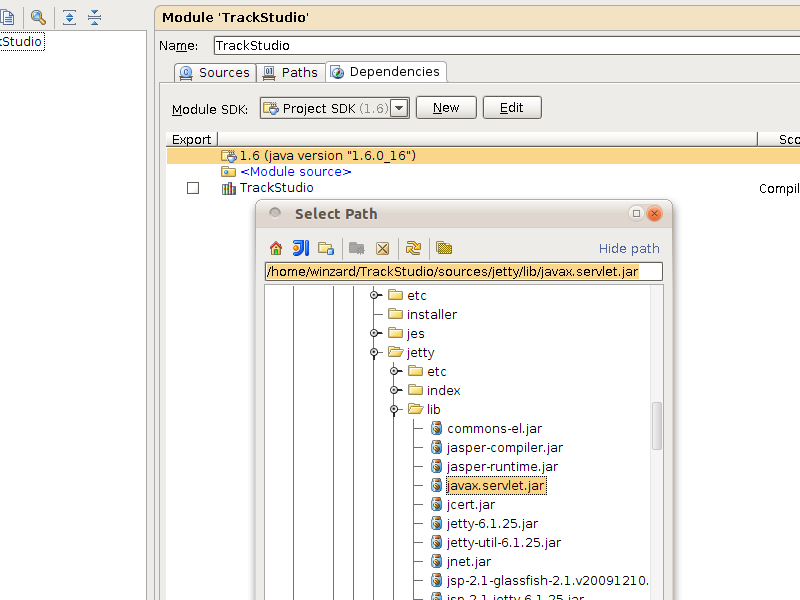Click the delete icon in Select Path toolbar

(383, 248)
